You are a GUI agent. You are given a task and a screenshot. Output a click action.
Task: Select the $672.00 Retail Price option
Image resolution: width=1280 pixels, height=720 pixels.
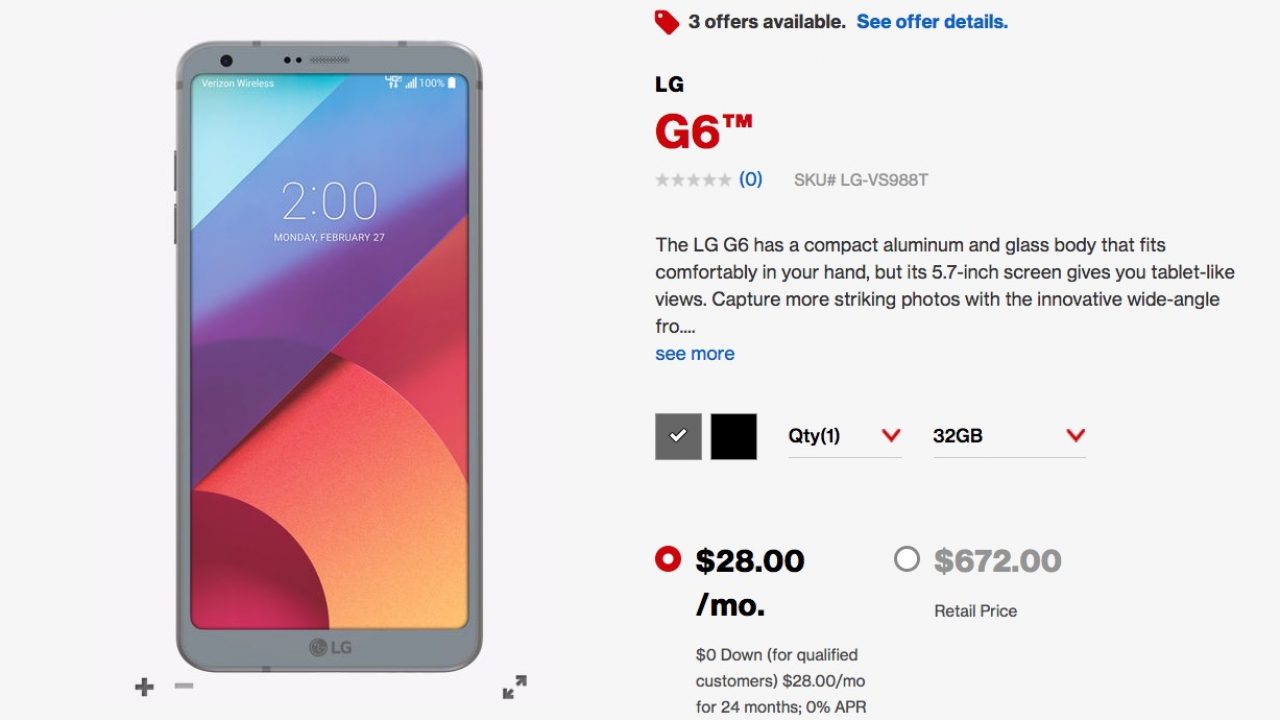(907, 559)
